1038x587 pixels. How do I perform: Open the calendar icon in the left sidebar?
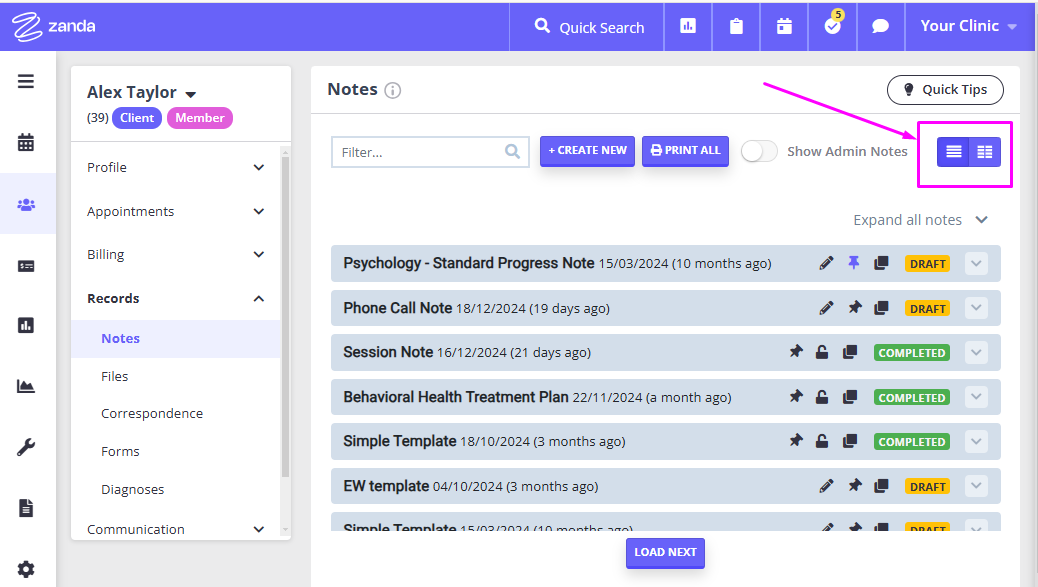pyautogui.click(x=27, y=142)
